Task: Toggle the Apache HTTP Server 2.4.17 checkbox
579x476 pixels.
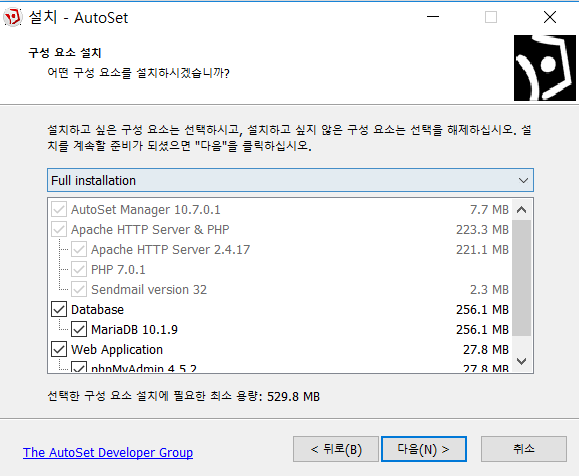Action: pos(79,249)
